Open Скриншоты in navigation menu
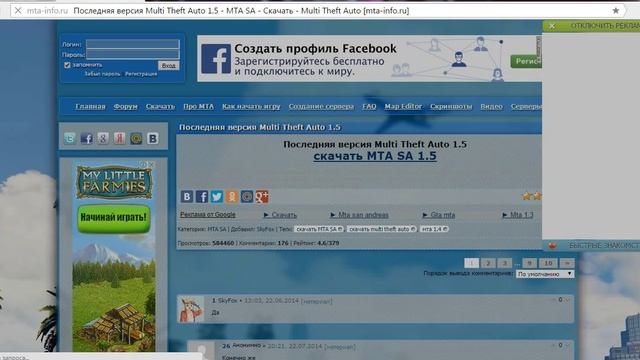 click(x=451, y=107)
